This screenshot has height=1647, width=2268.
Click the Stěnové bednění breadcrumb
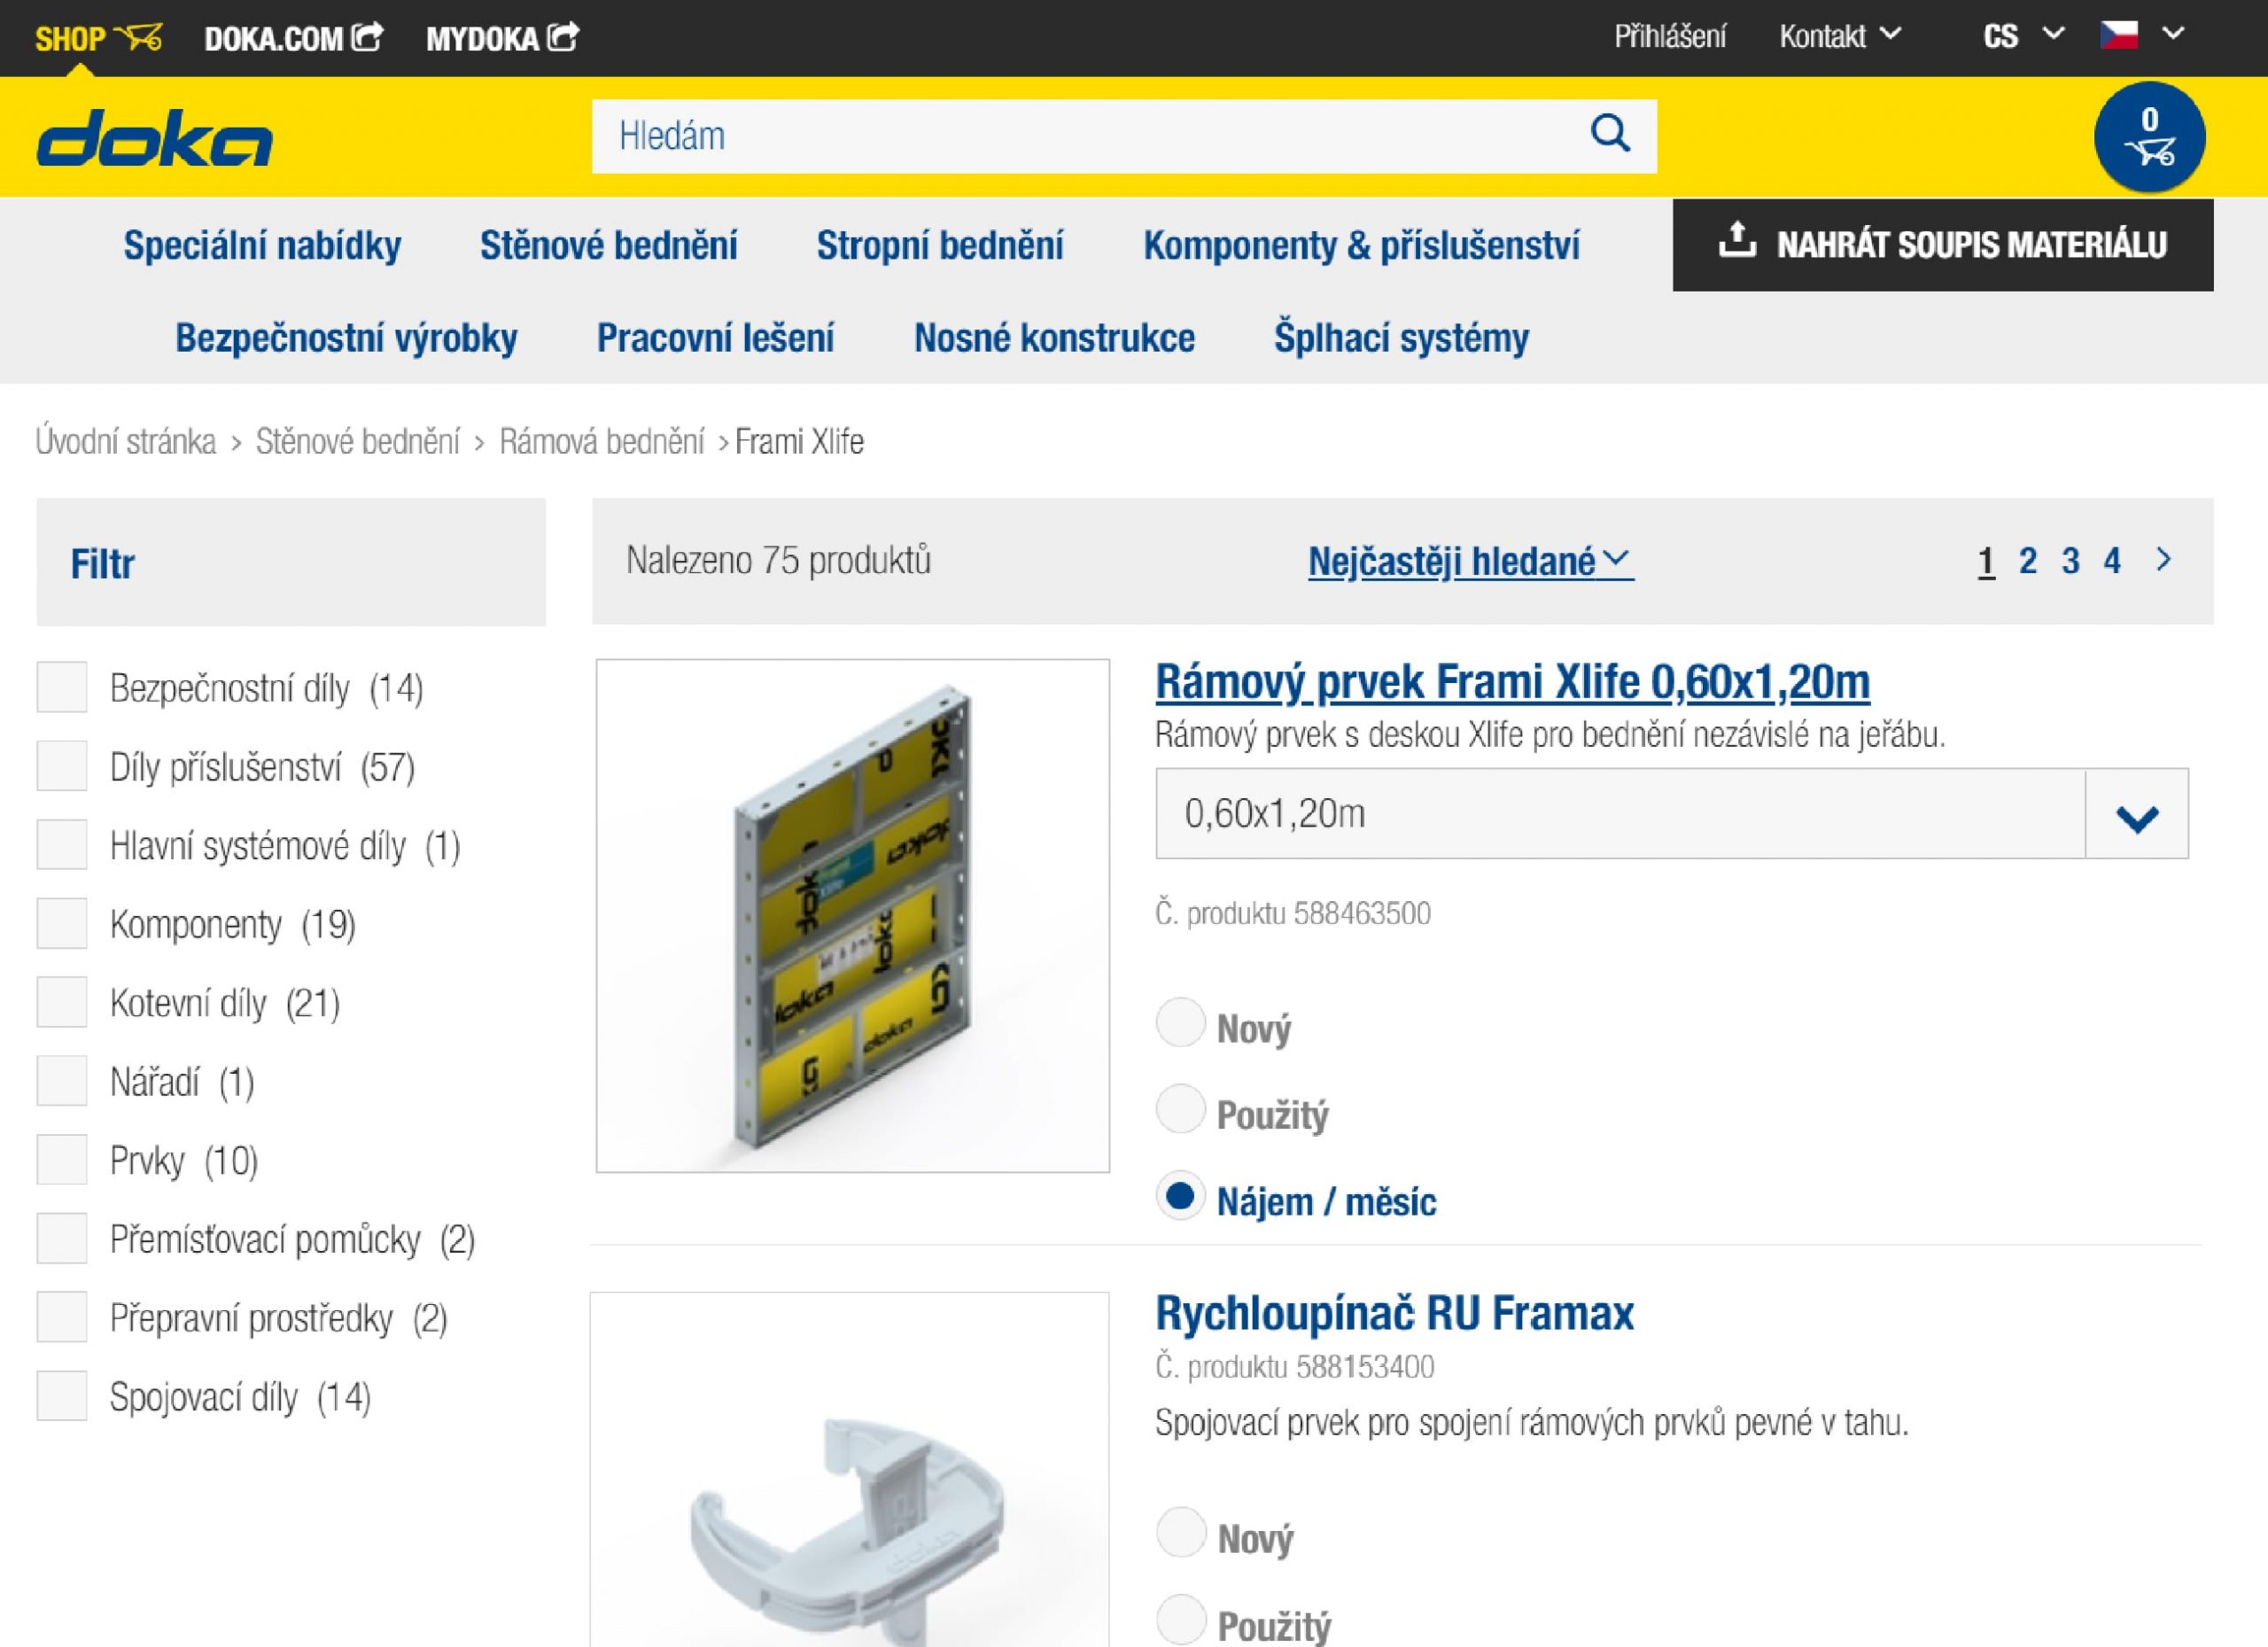[x=358, y=441]
